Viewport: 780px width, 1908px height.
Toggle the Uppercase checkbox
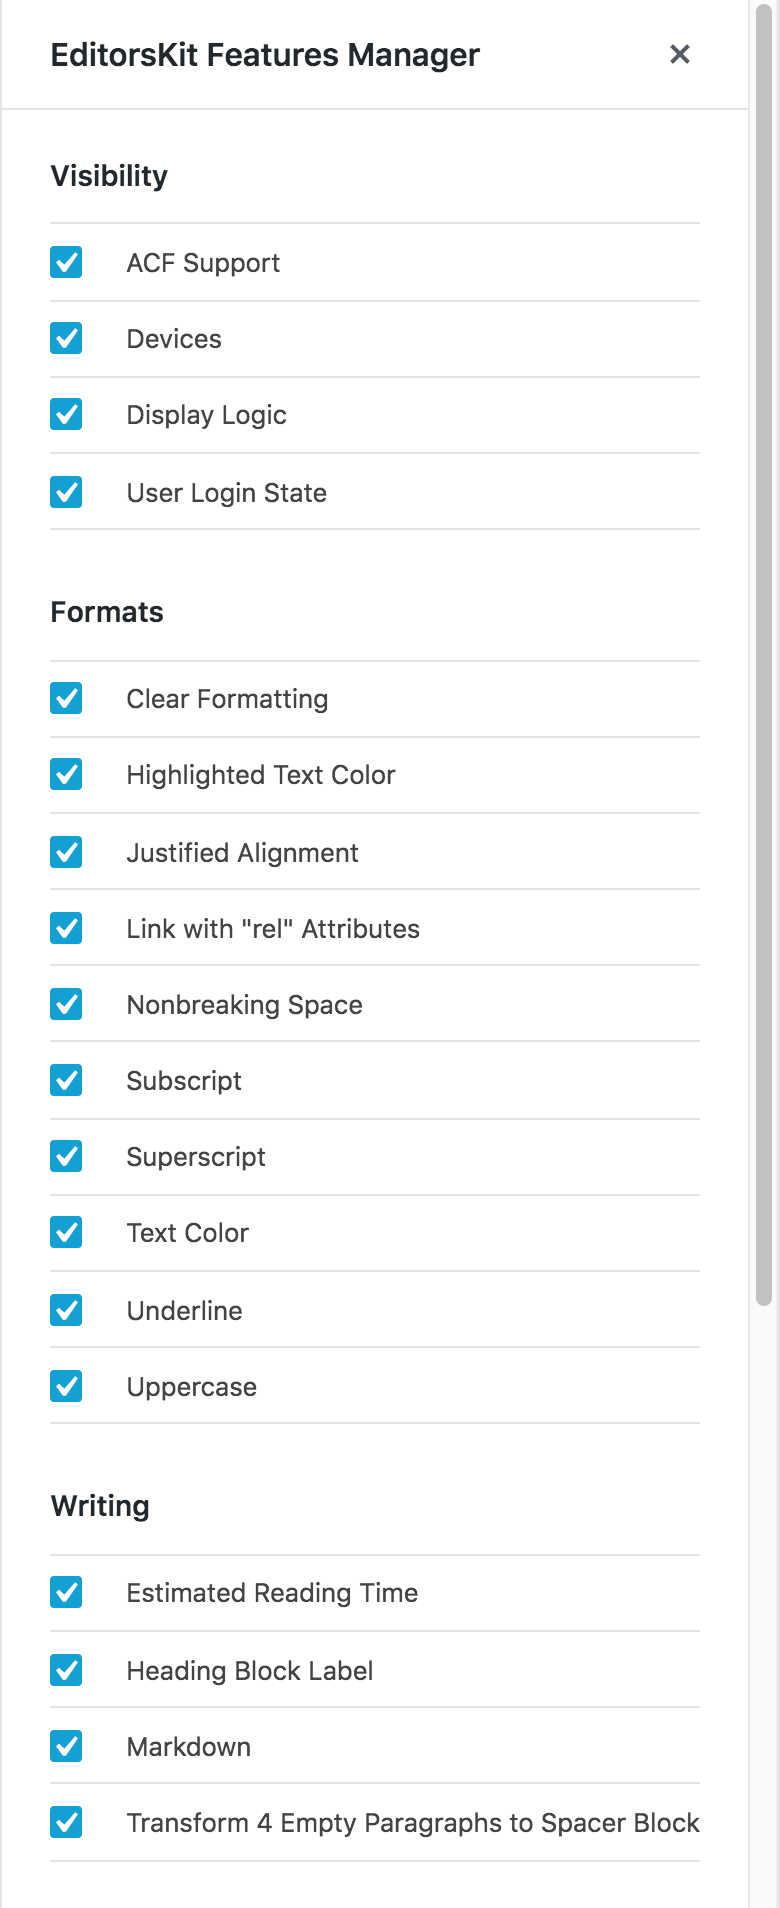pyautogui.click(x=67, y=1386)
